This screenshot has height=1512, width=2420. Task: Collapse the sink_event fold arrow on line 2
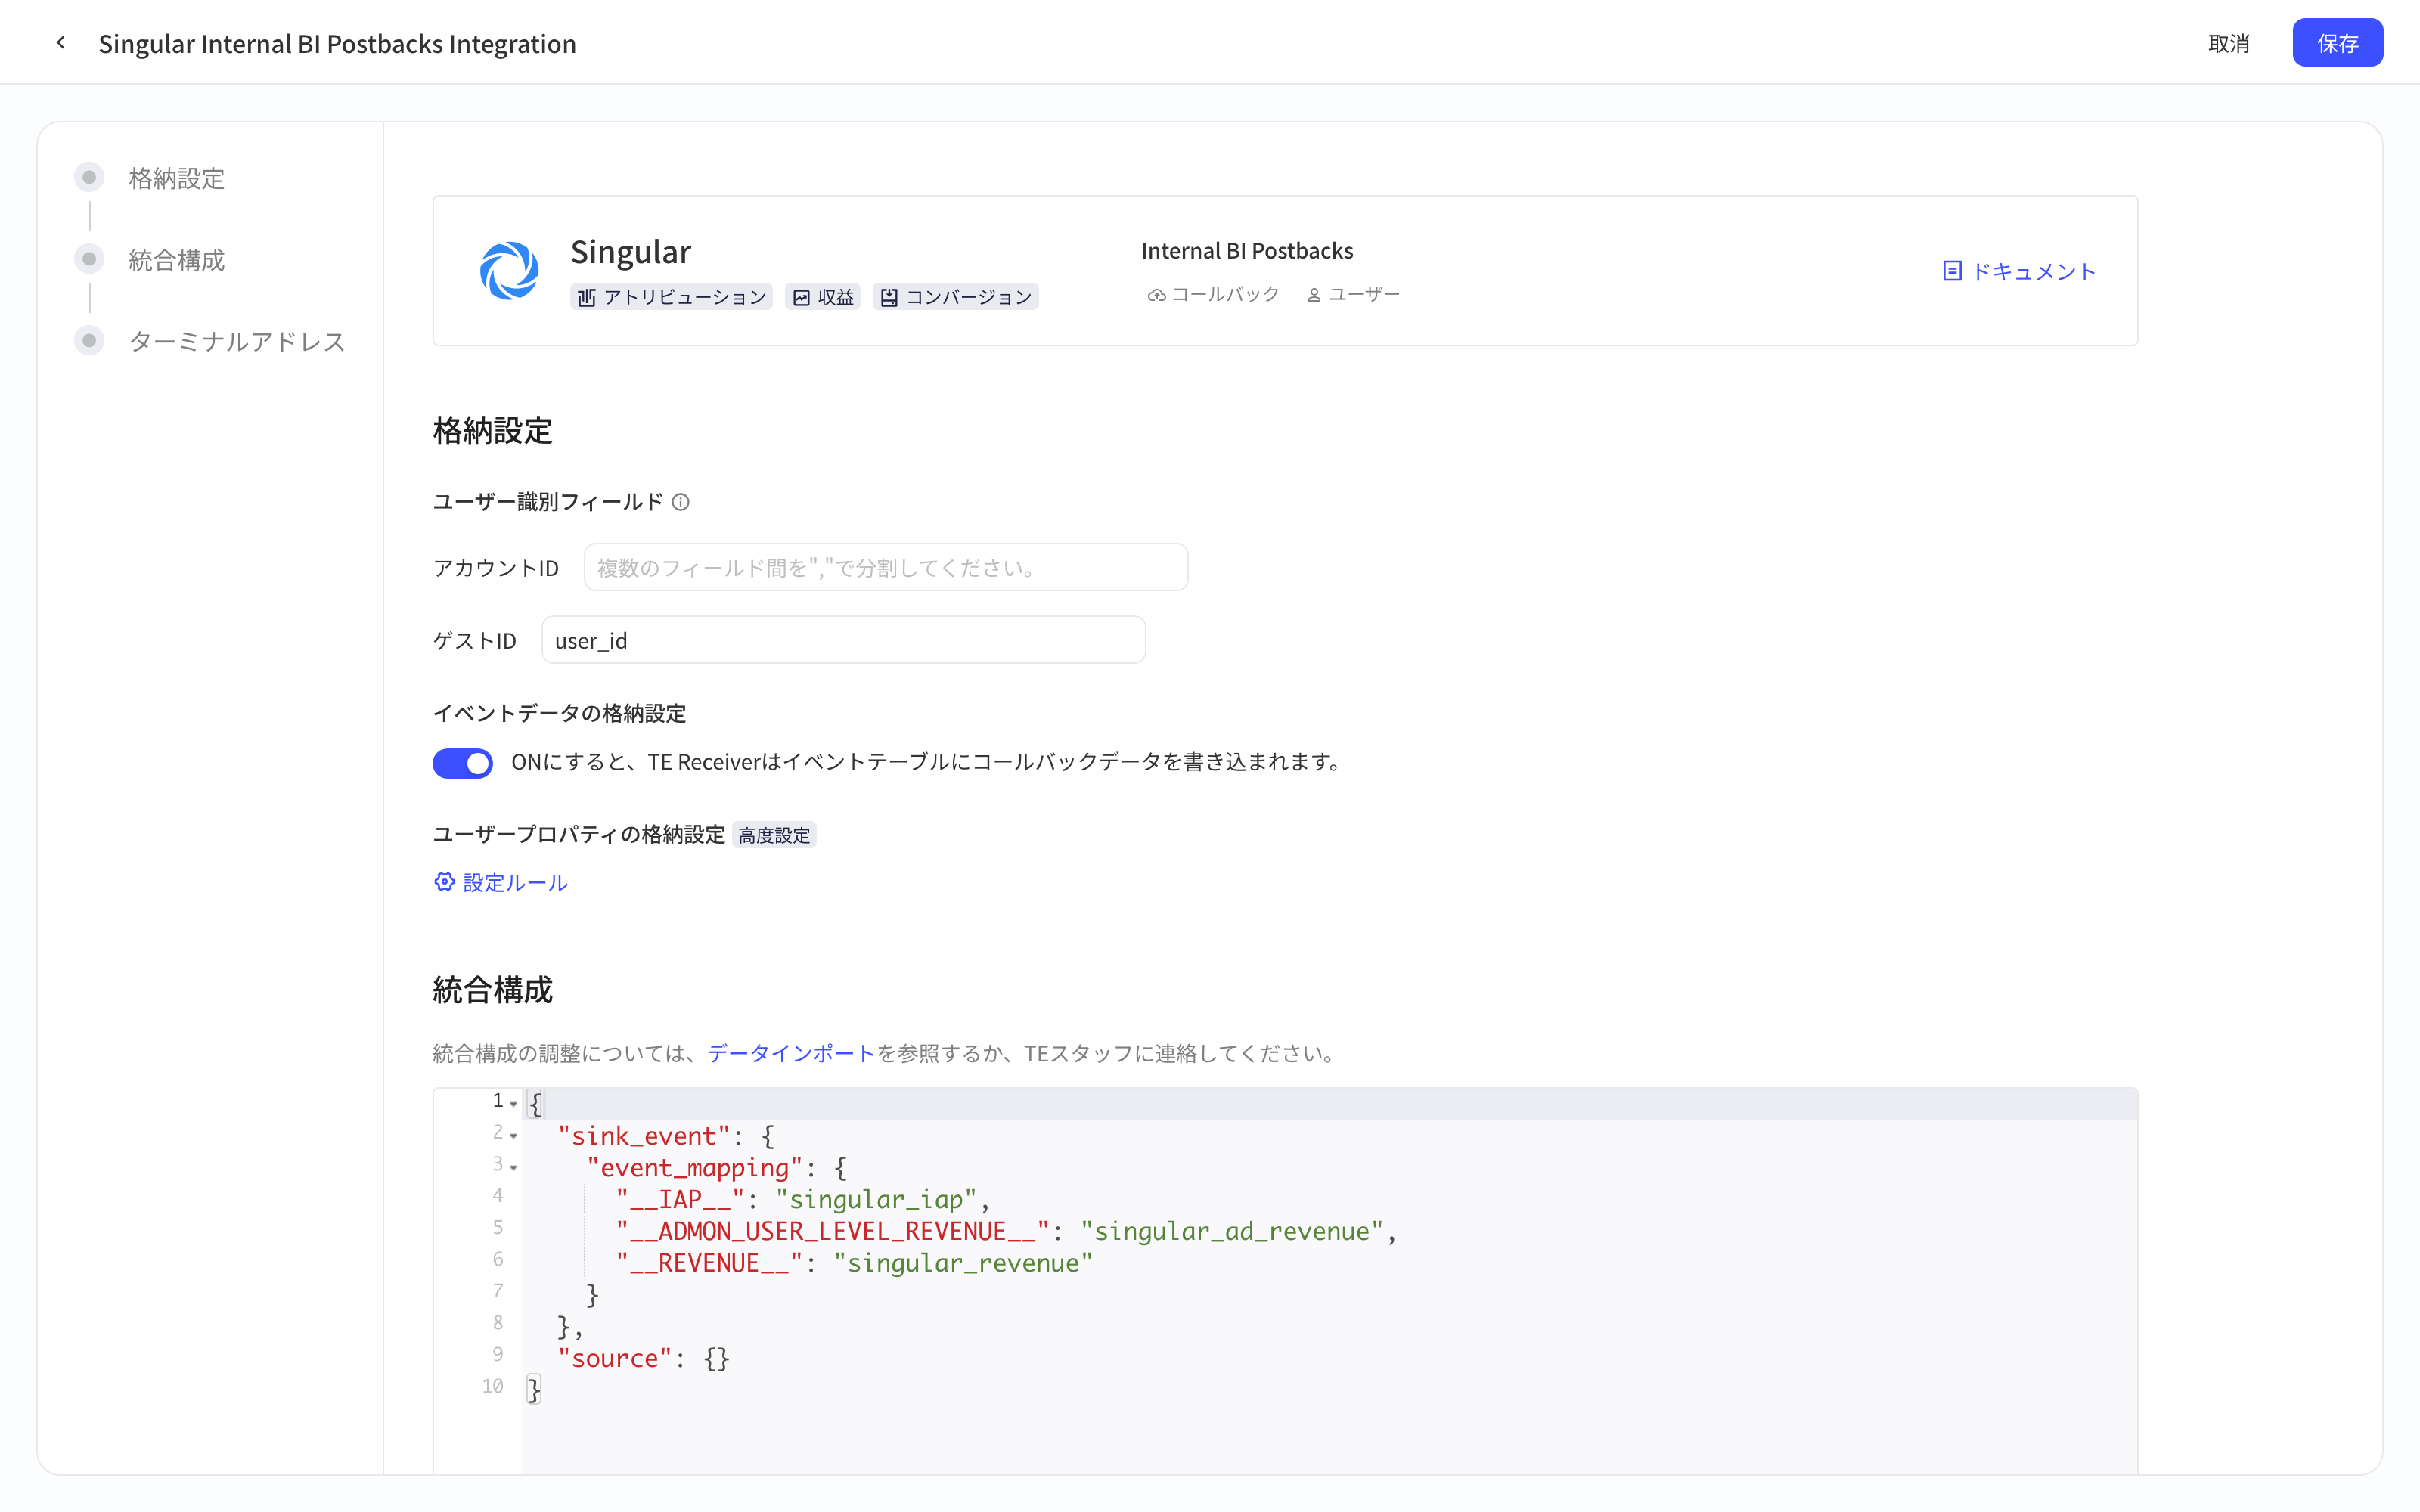click(513, 1136)
